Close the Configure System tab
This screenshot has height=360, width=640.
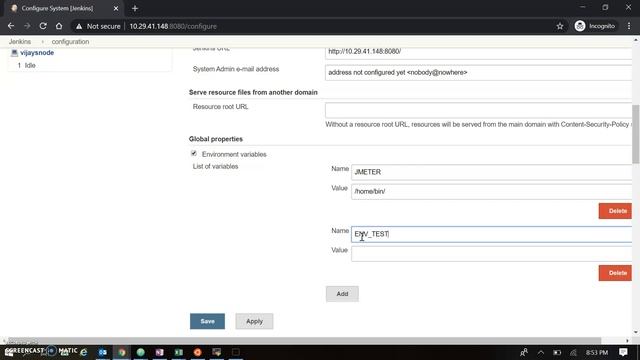click(116, 8)
